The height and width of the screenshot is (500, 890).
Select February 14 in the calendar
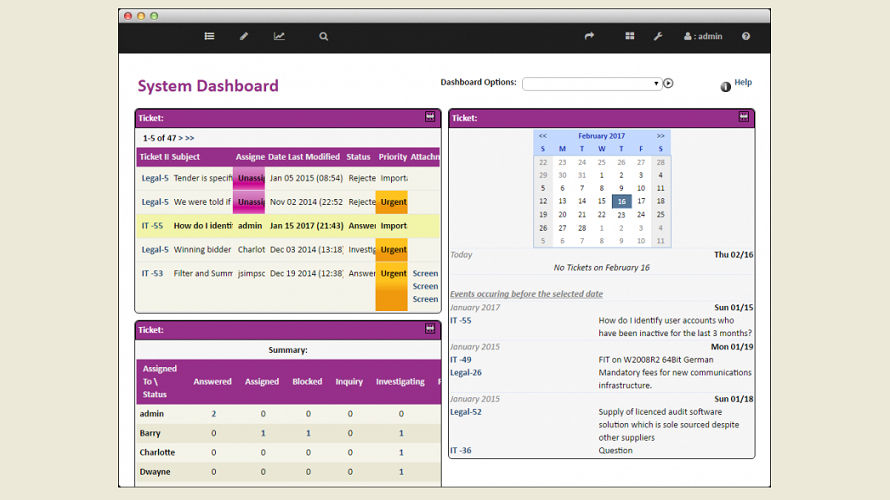(x=582, y=201)
